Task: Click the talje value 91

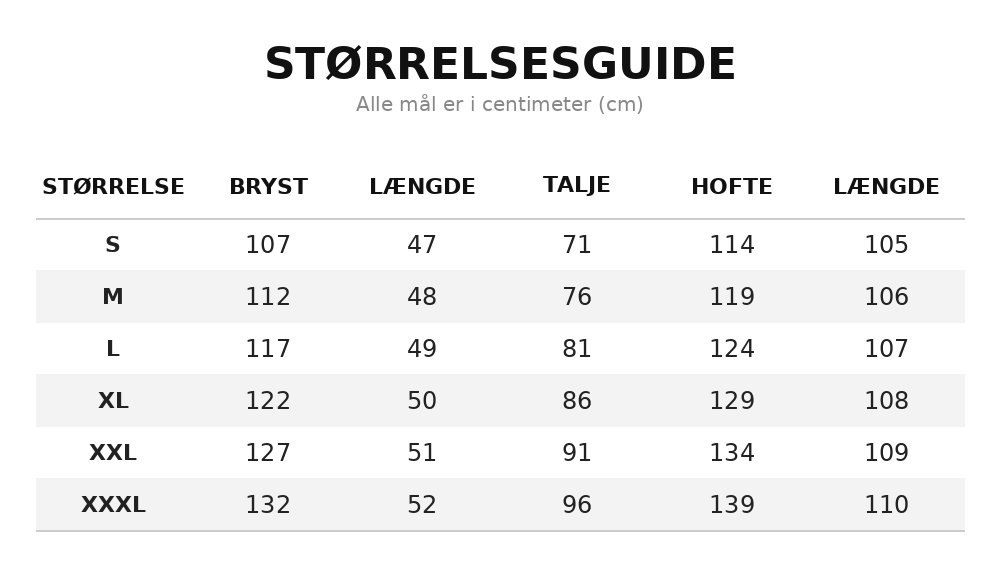Action: pos(577,453)
